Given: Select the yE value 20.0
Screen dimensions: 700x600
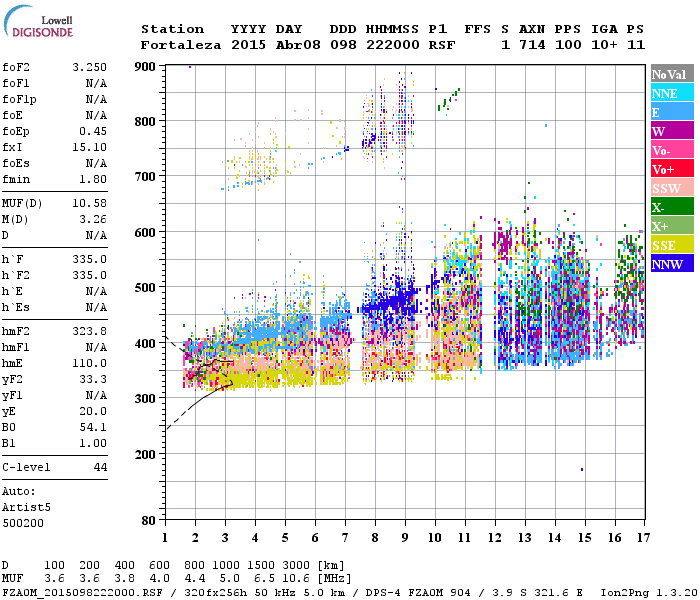Looking at the screenshot, I should (93, 411).
